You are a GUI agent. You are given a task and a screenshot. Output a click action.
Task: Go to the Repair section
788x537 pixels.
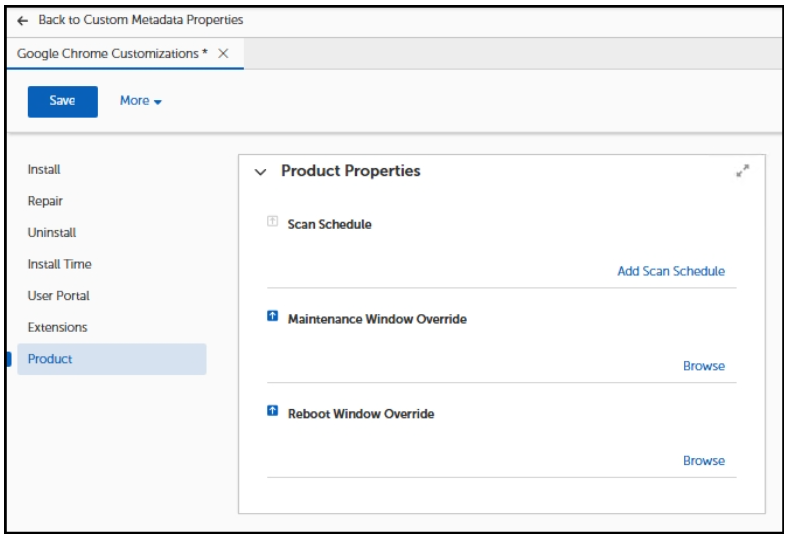coord(45,201)
